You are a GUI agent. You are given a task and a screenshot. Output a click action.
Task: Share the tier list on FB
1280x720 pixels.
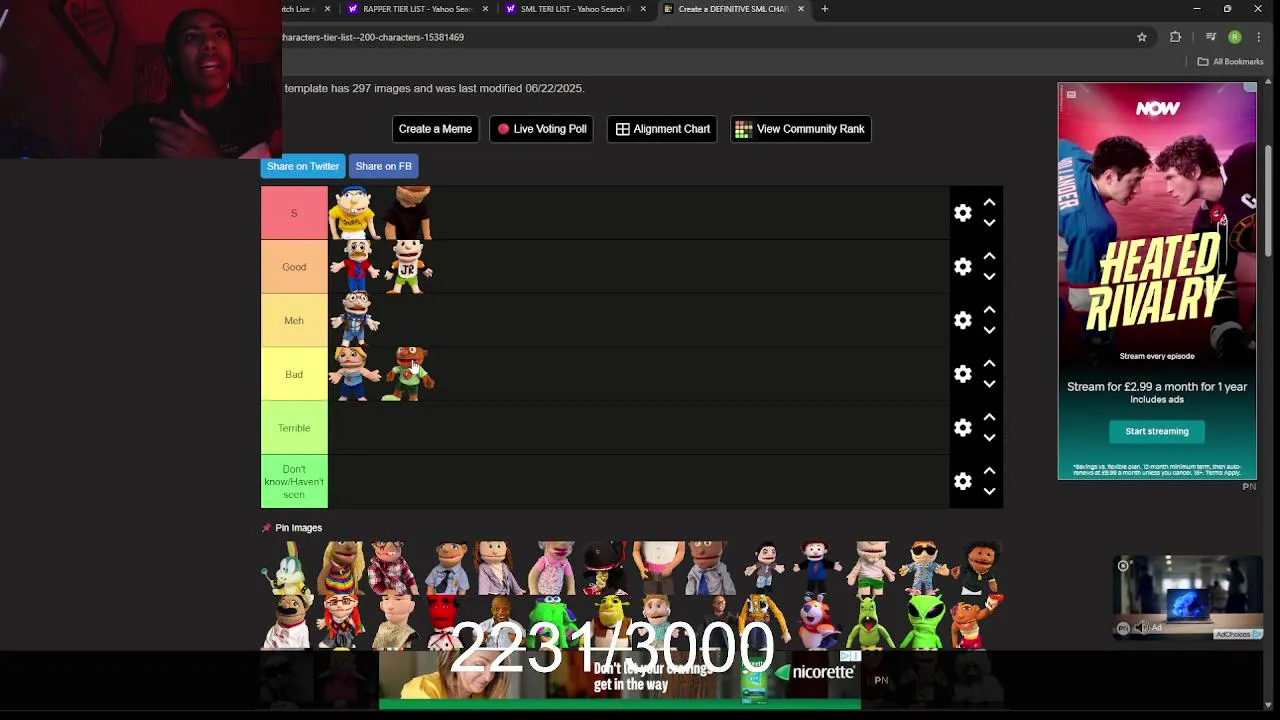pyautogui.click(x=383, y=166)
